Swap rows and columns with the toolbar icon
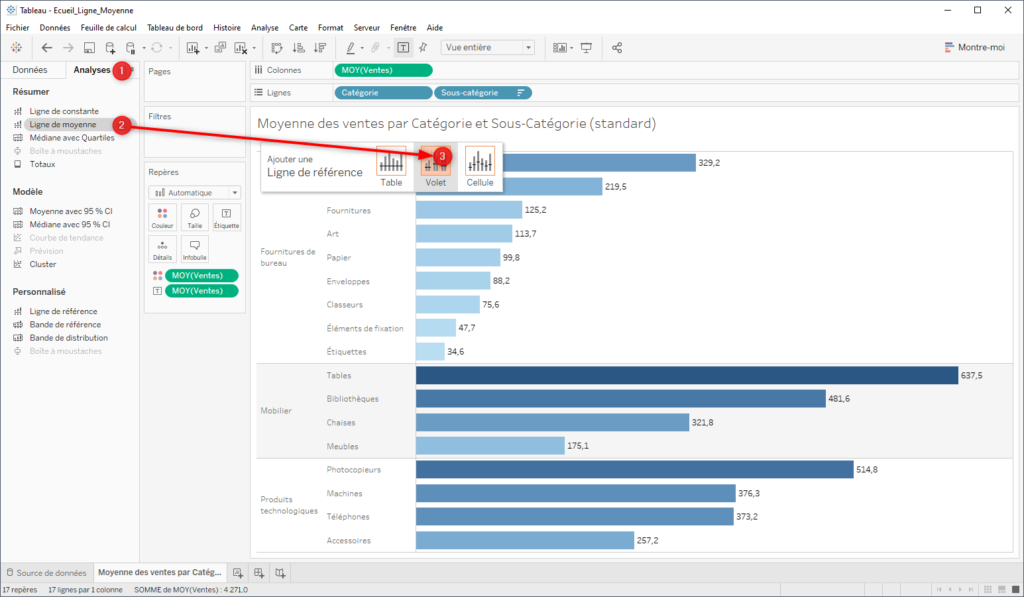The width and height of the screenshot is (1024, 597). pos(276,48)
